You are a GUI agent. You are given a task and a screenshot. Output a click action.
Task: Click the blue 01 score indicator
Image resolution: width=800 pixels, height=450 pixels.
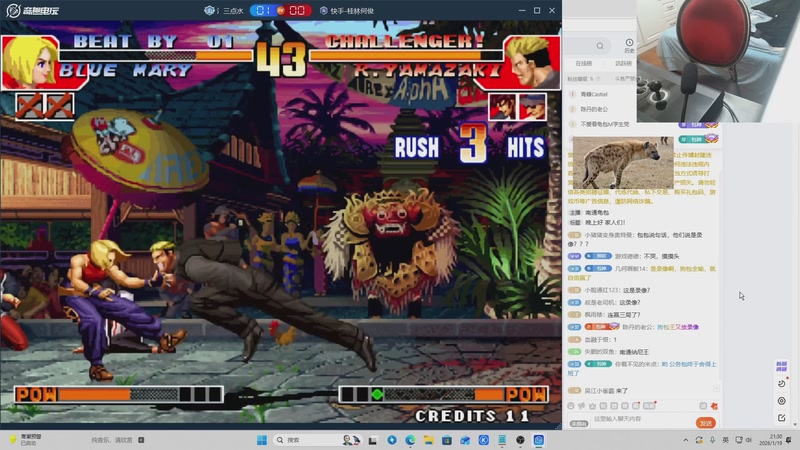263,10
